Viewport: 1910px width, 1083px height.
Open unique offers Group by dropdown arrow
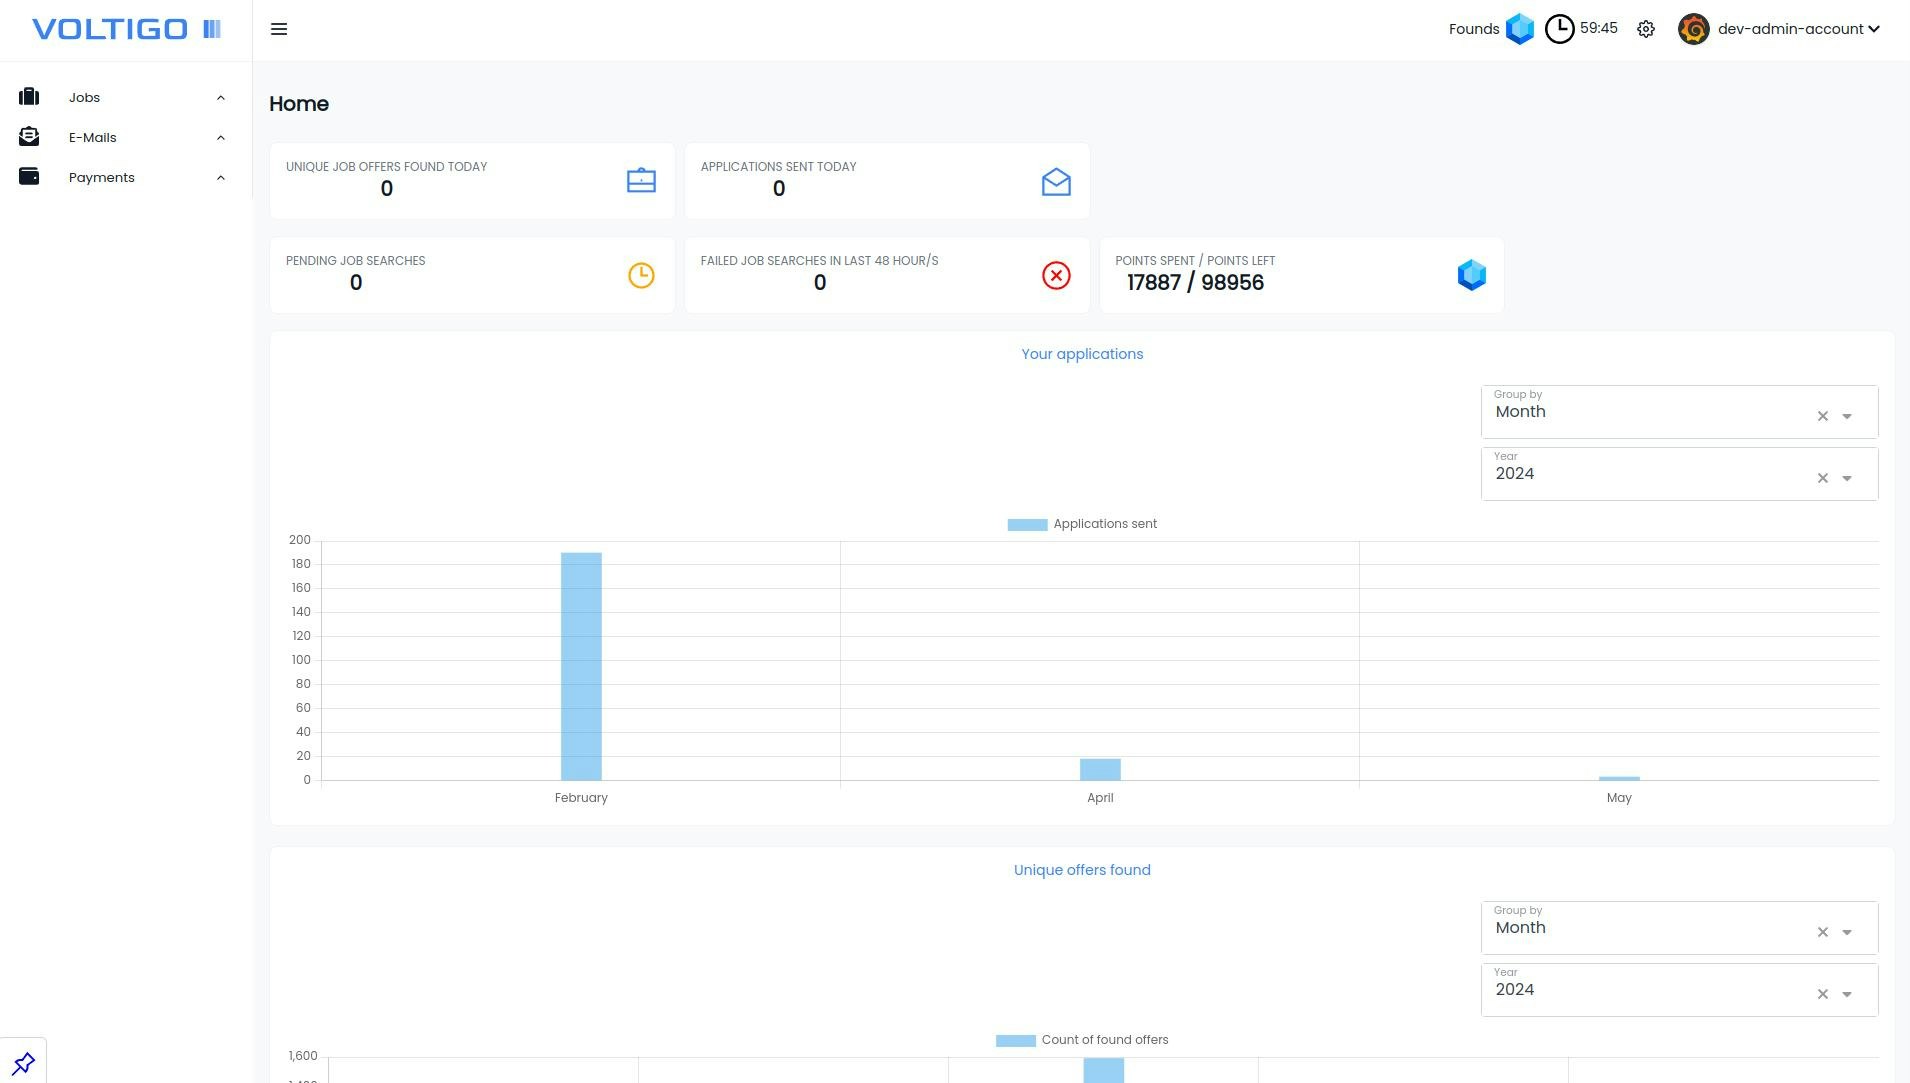[1847, 932]
